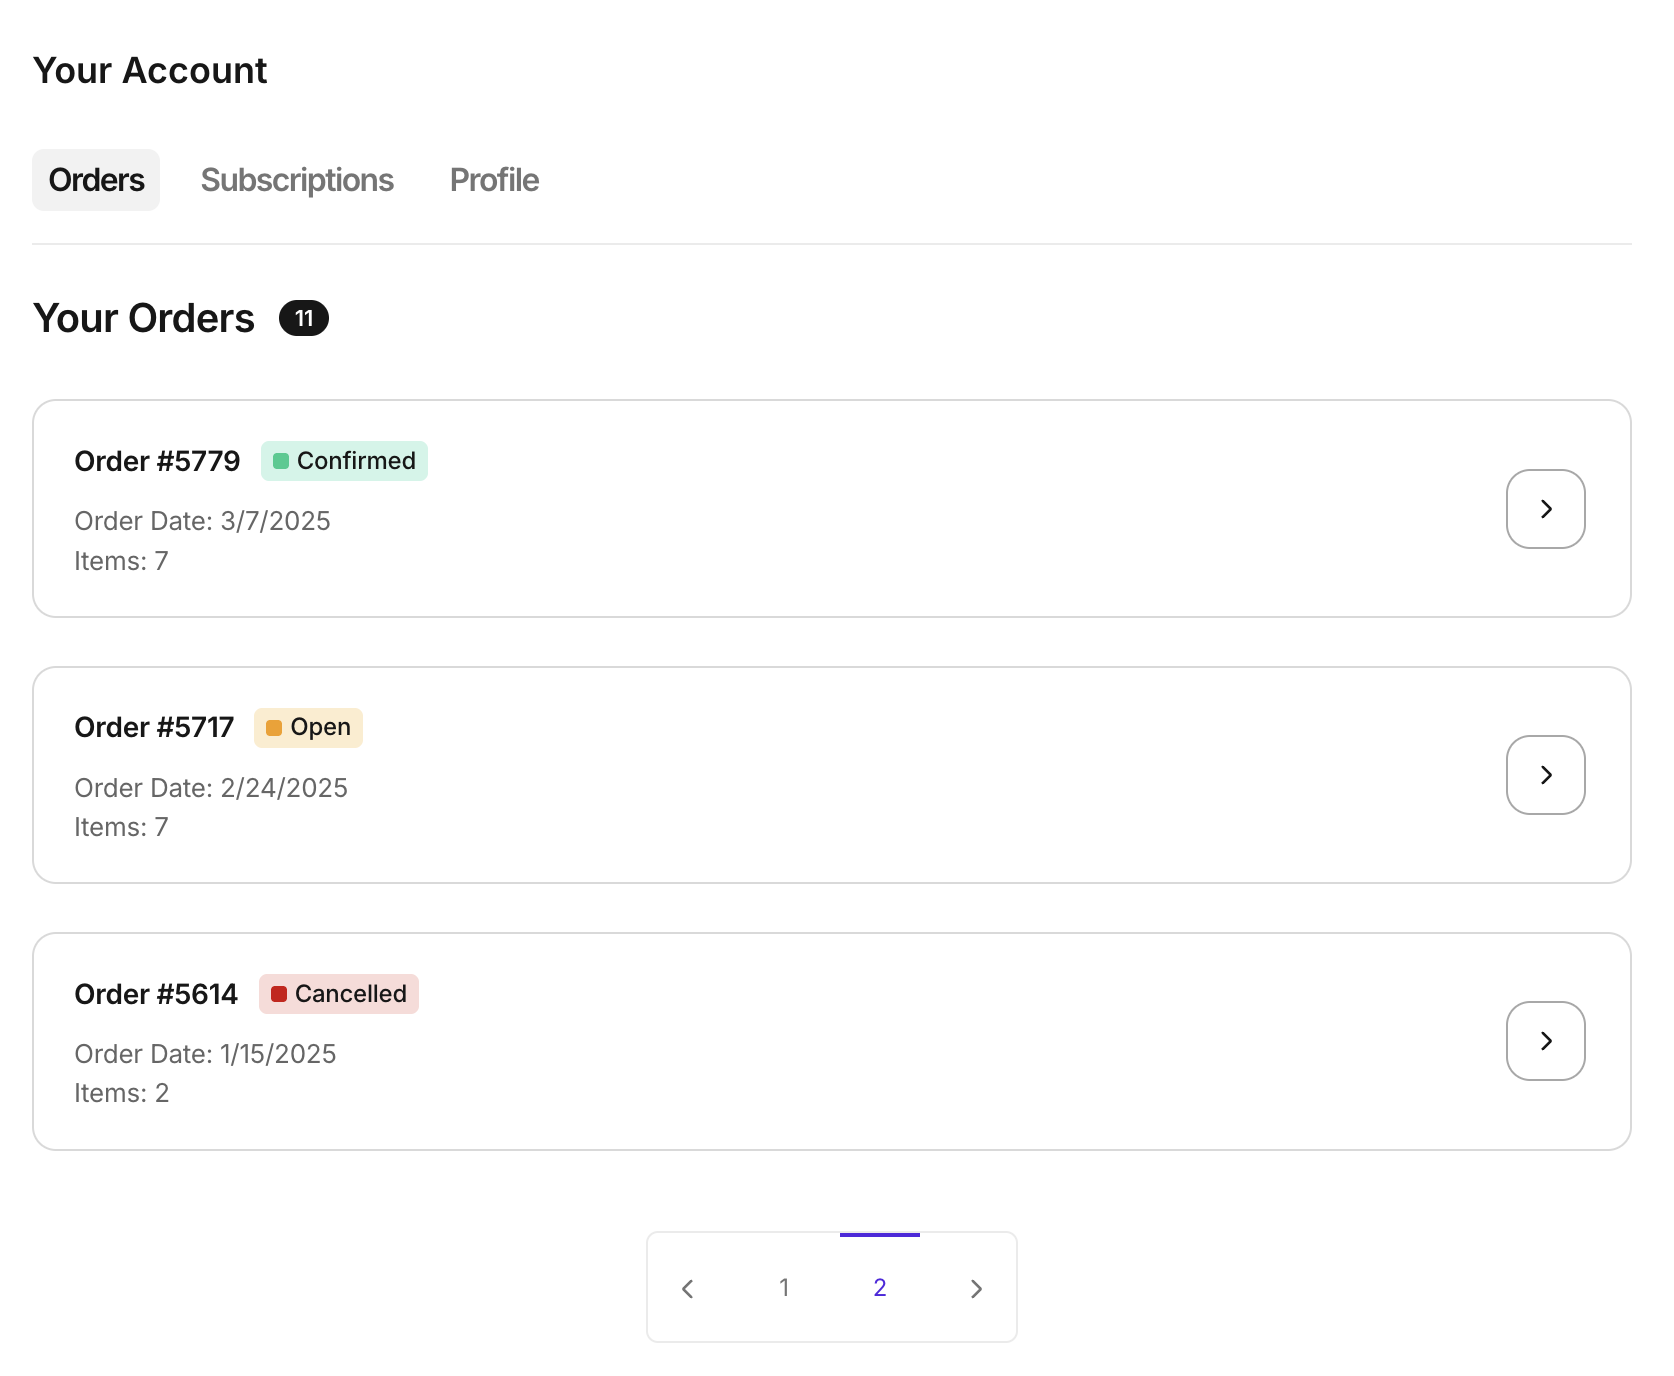
Task: Click the Order #5614 title
Action: point(156,994)
